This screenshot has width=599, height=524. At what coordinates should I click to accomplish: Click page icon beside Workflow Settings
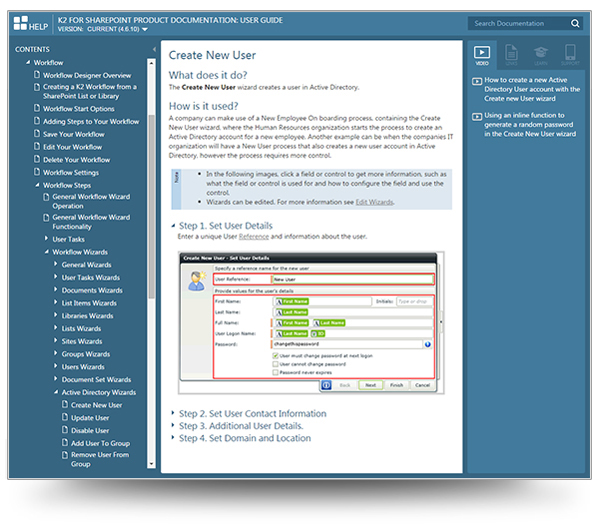(37, 171)
